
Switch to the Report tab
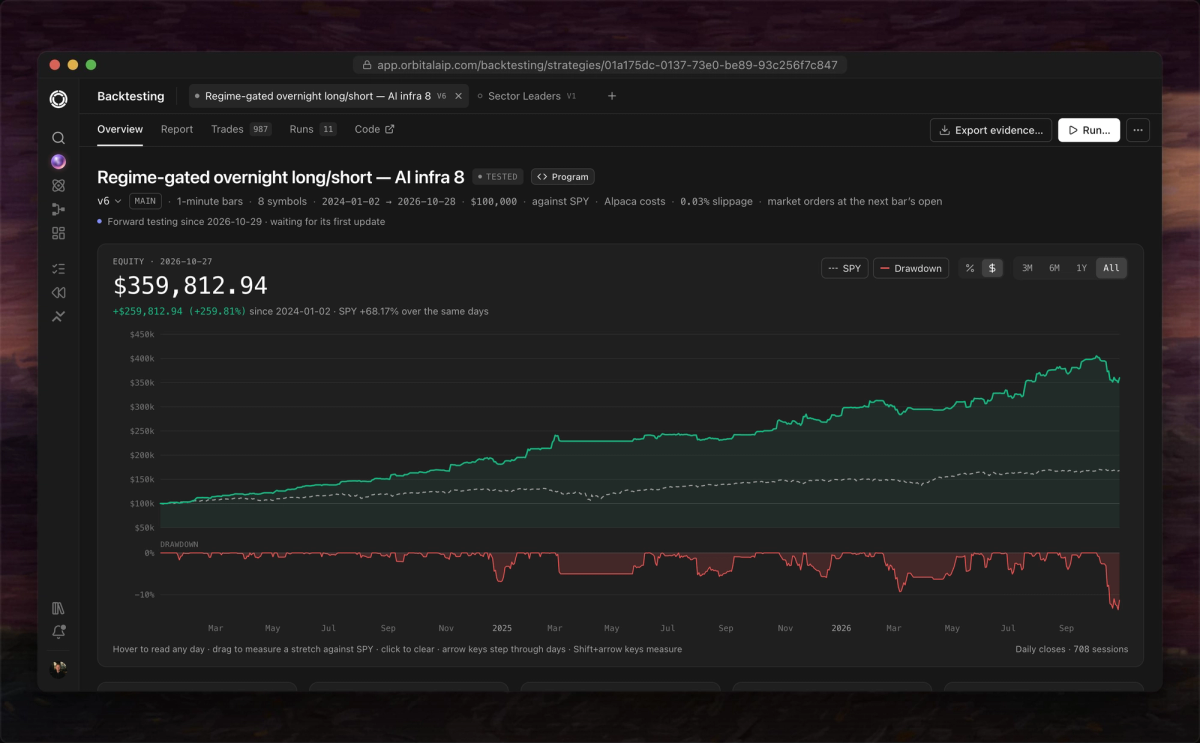177,129
